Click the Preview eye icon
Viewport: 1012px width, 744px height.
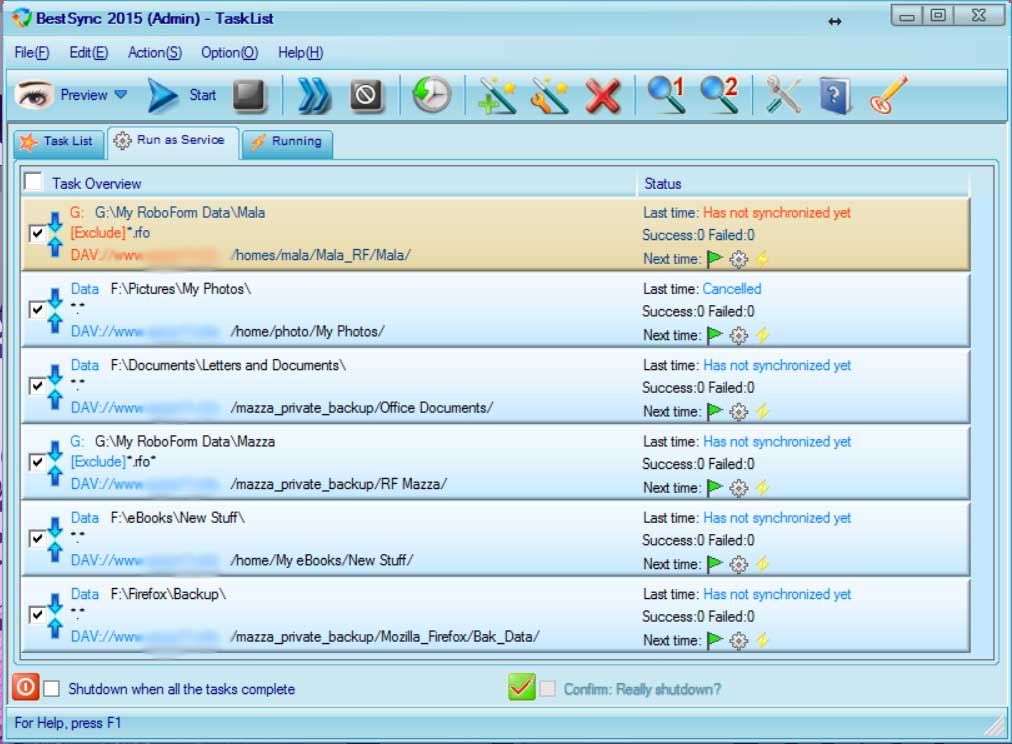click(34, 95)
